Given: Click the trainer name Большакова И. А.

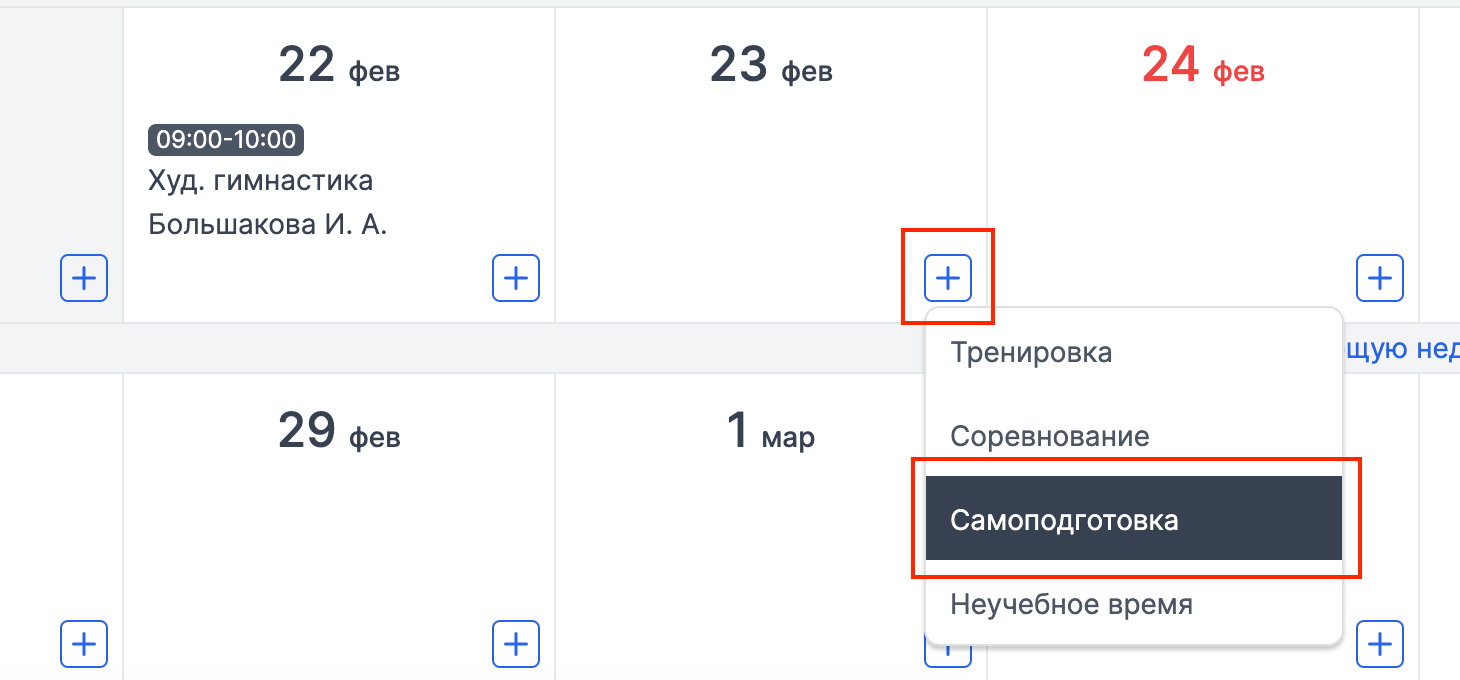Looking at the screenshot, I should click(268, 225).
